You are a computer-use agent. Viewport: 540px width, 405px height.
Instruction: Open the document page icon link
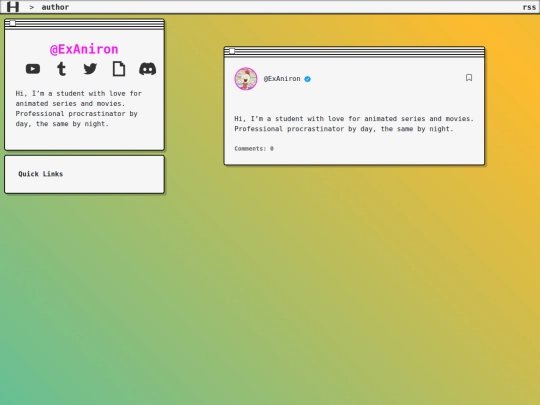point(119,69)
